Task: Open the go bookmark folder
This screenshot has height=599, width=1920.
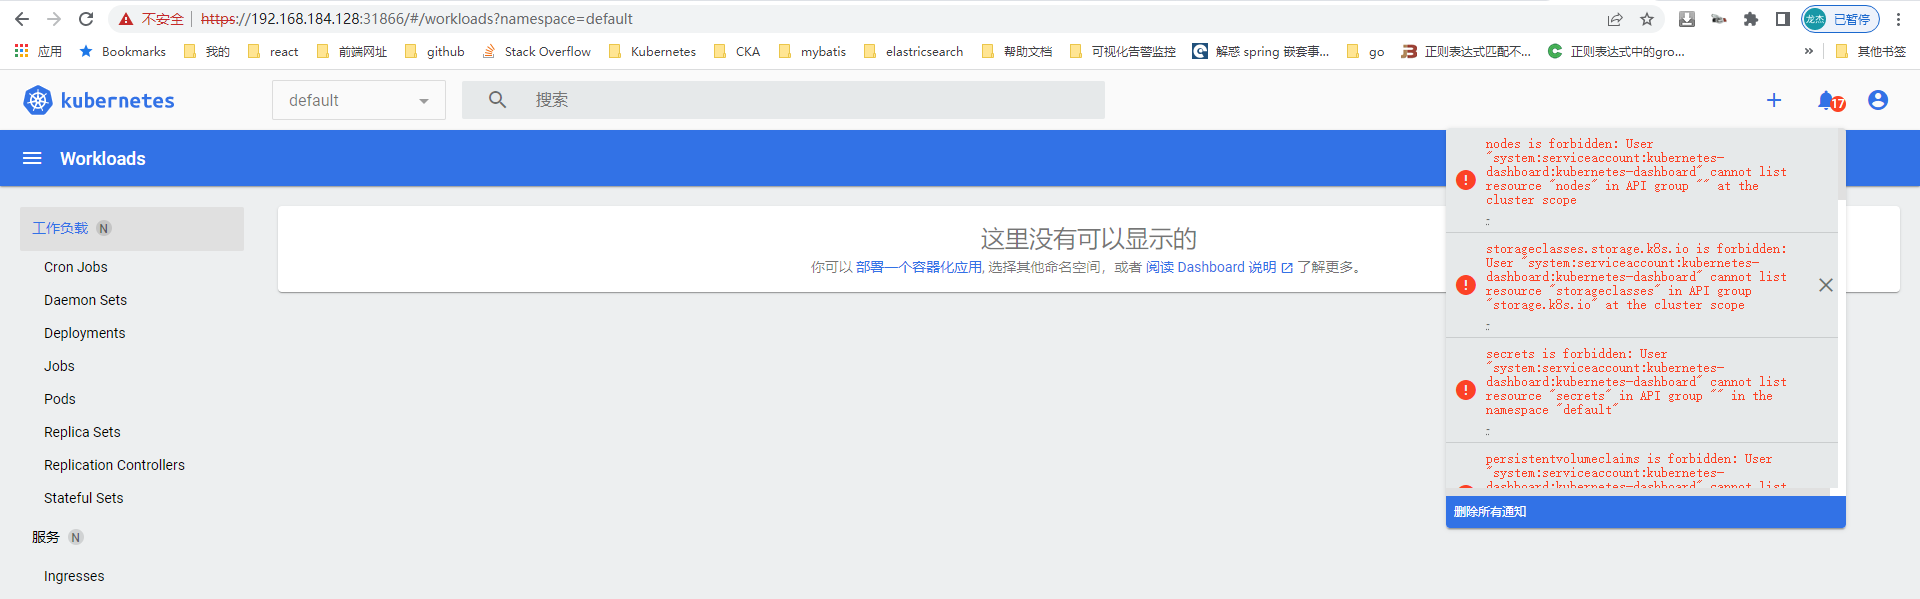Action: (x=1366, y=51)
